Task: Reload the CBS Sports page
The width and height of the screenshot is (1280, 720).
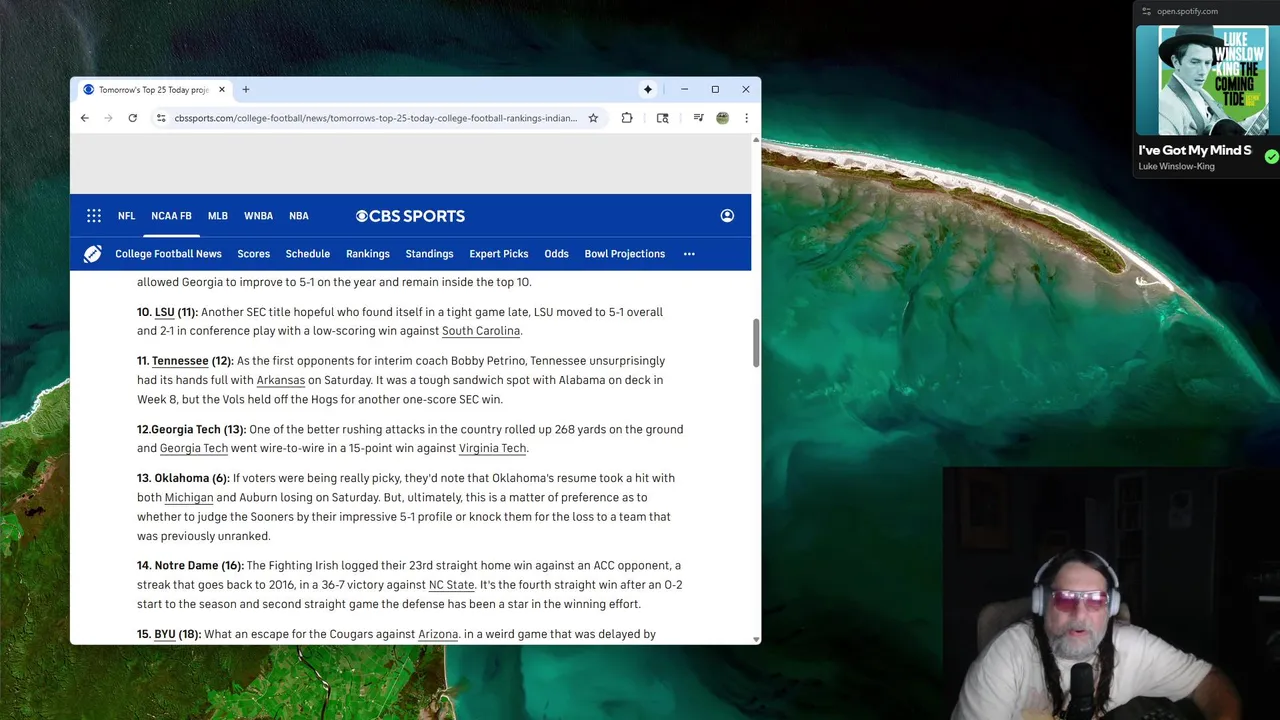Action: (132, 118)
